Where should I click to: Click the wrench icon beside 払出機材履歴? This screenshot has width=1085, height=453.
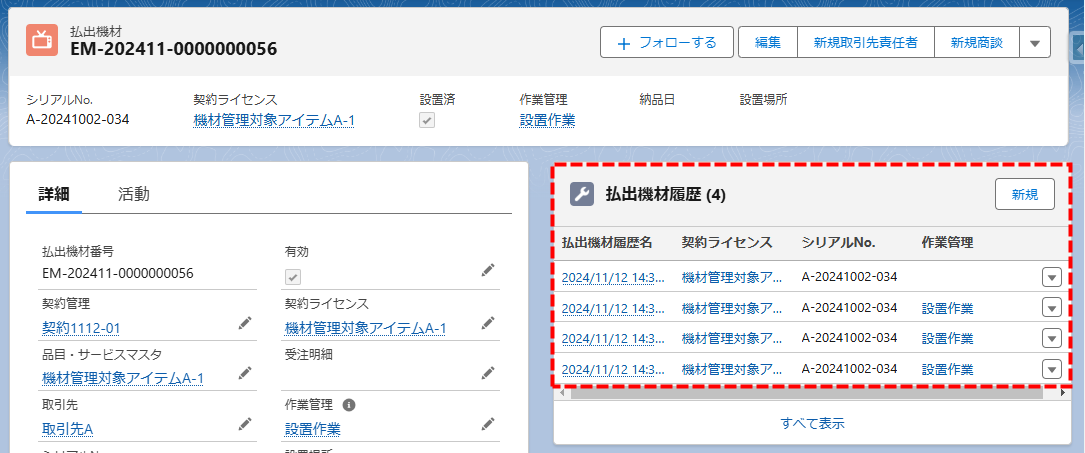(582, 194)
